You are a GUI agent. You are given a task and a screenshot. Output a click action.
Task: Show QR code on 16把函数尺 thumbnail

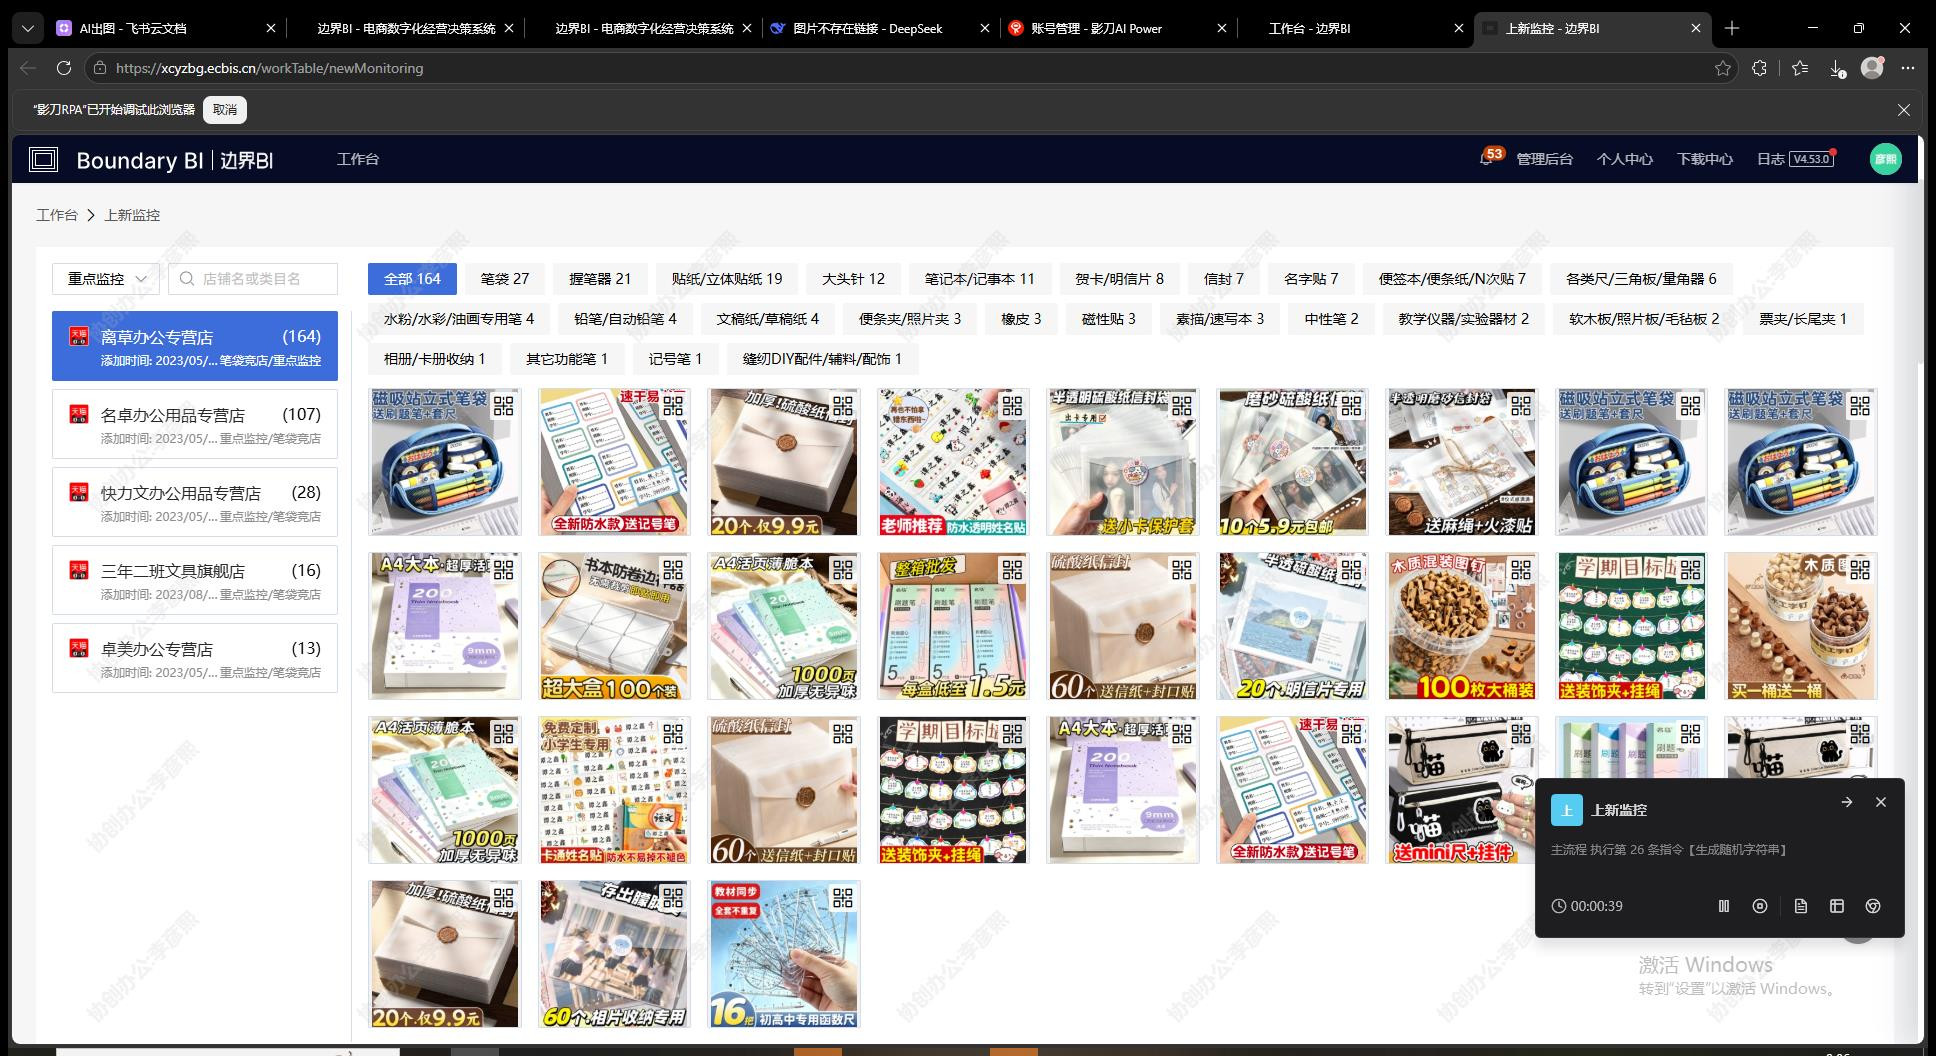coord(843,897)
